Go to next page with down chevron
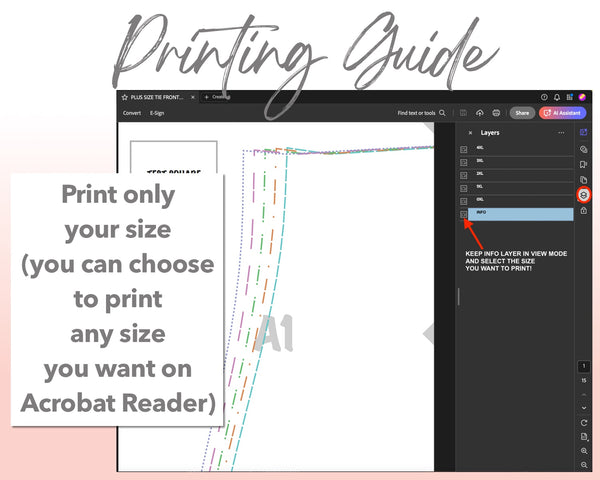The width and height of the screenshot is (600, 480). click(584, 407)
